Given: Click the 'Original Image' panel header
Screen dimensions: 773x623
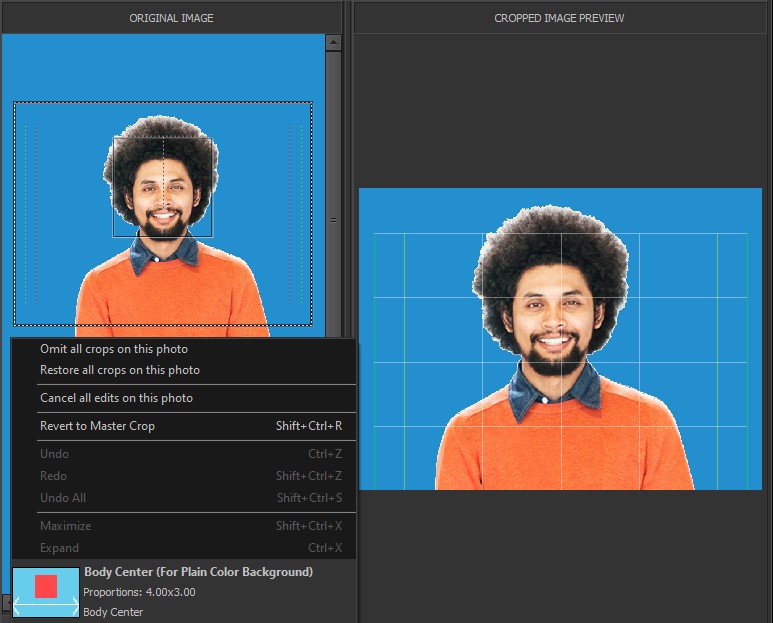Looking at the screenshot, I should pos(171,18).
